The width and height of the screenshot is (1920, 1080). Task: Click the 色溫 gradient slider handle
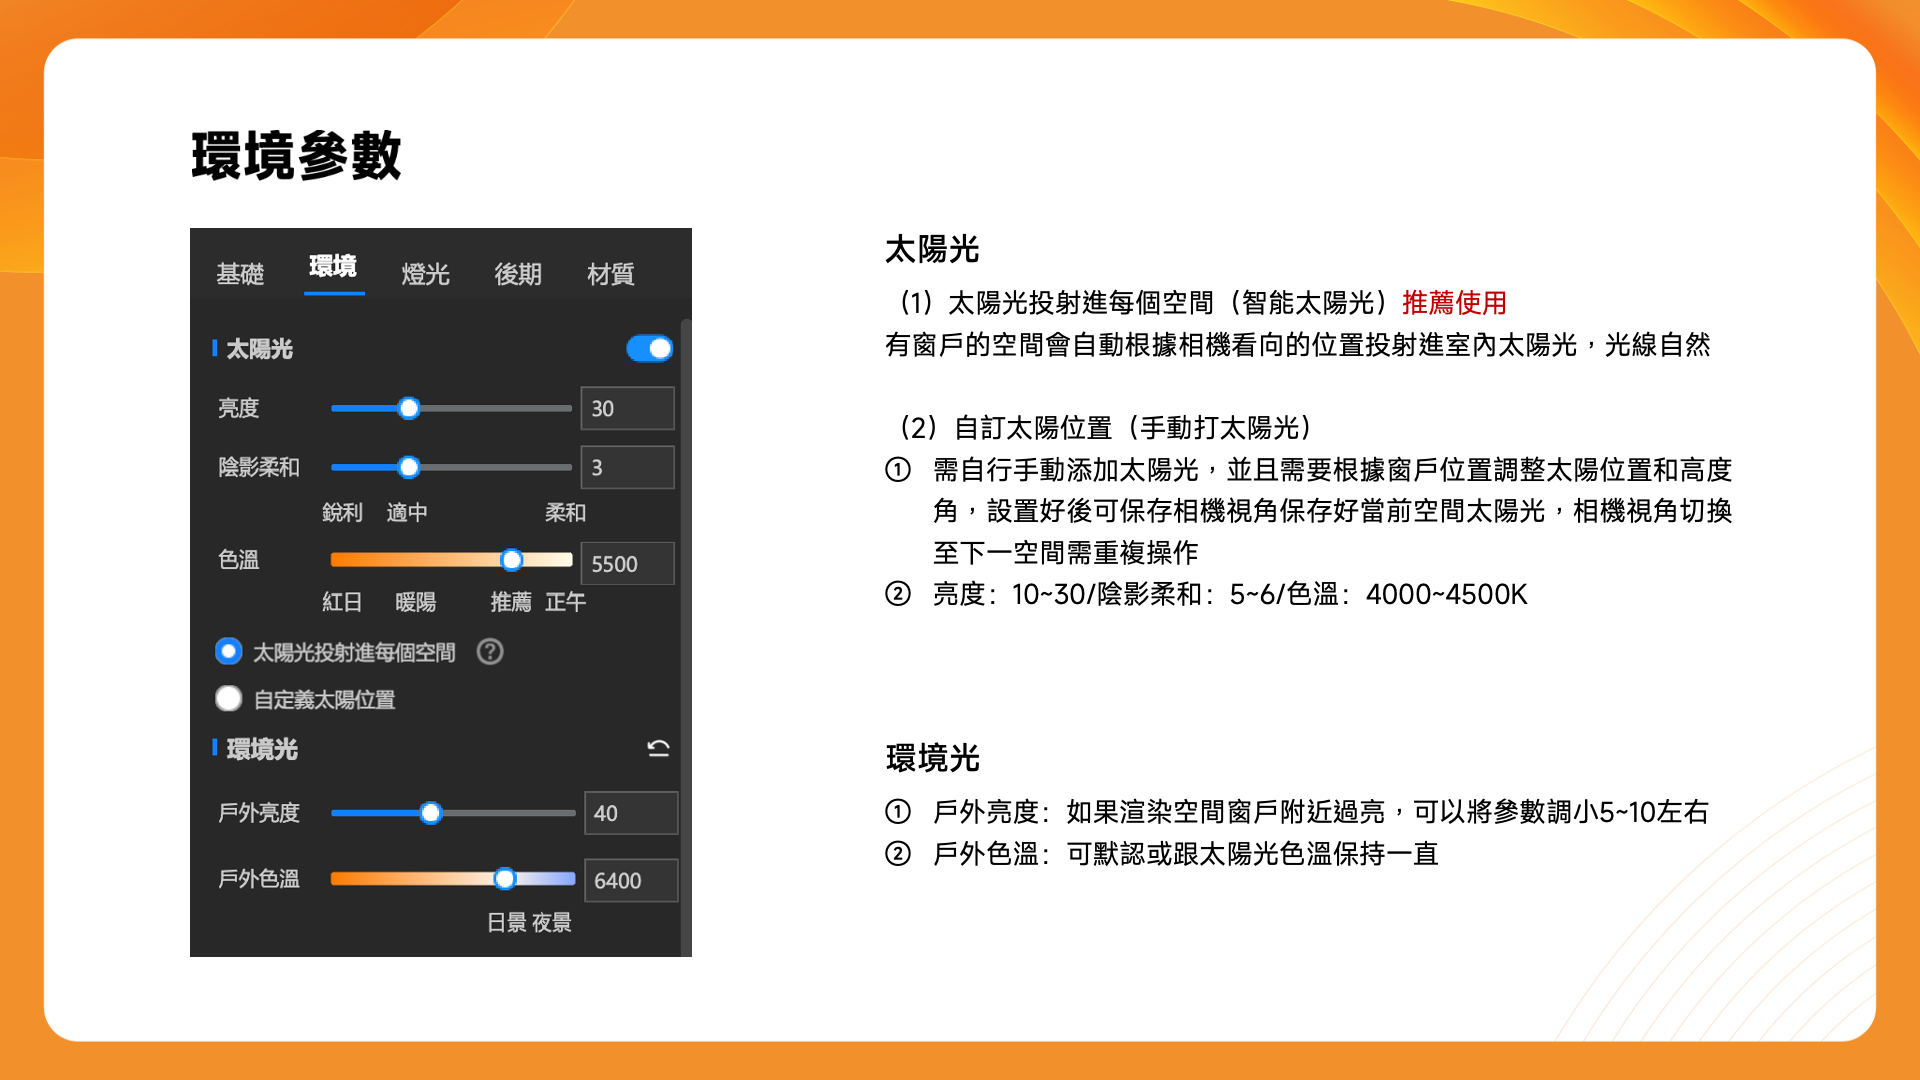coord(512,560)
